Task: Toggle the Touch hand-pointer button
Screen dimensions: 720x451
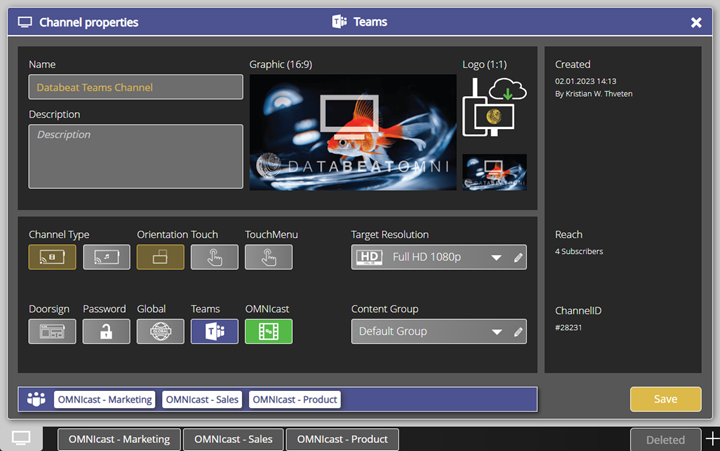Action: (x=214, y=257)
